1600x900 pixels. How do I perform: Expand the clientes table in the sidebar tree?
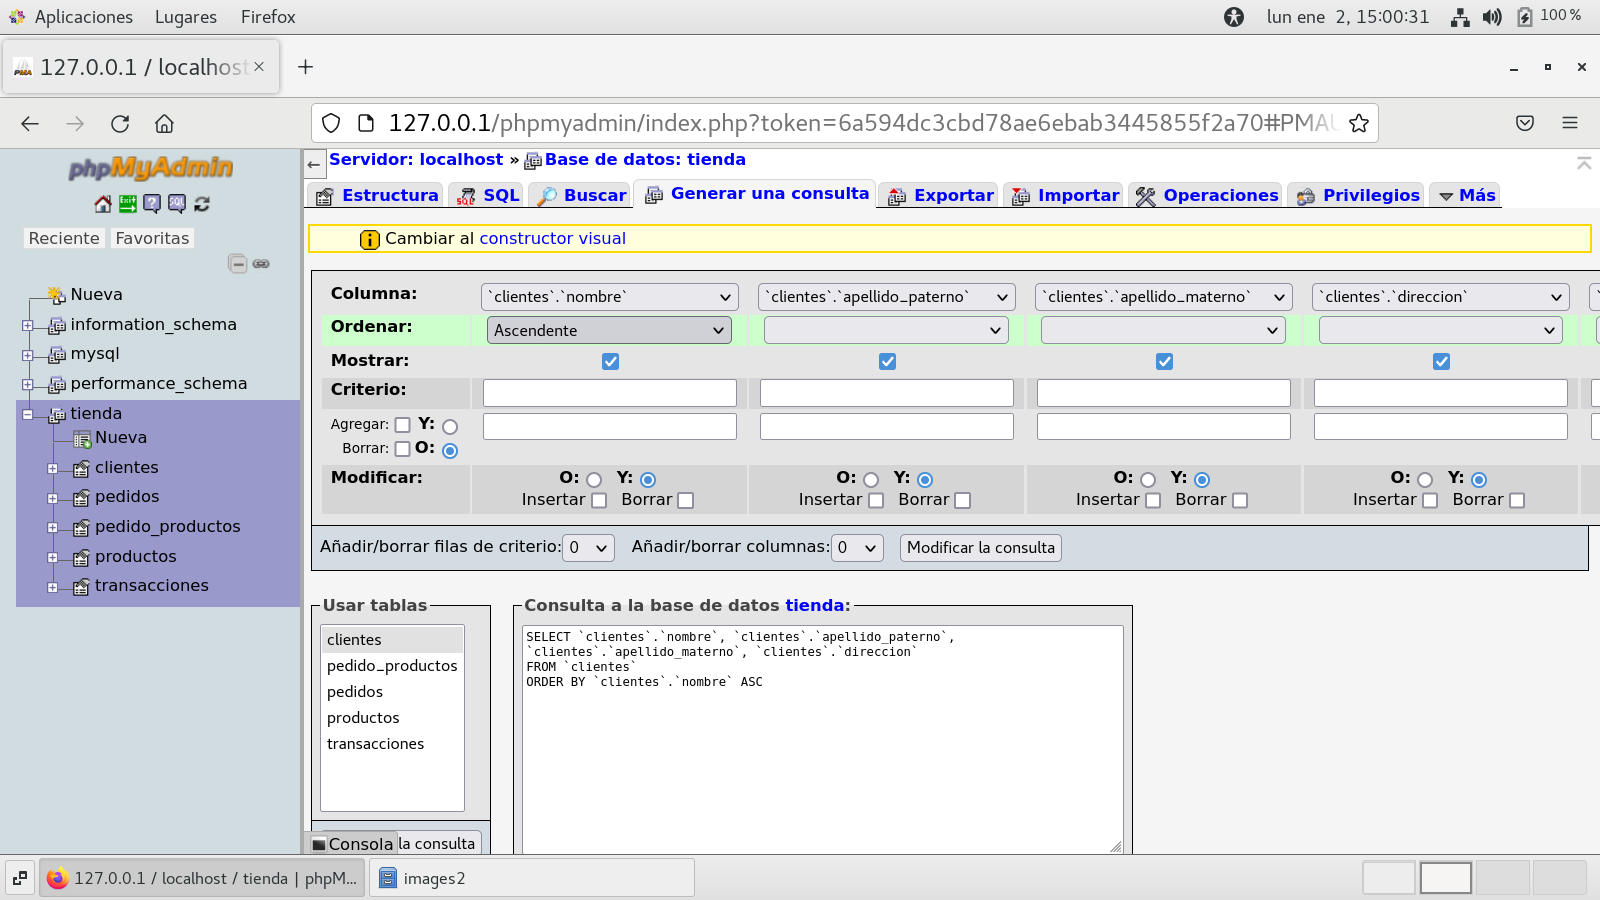point(52,468)
